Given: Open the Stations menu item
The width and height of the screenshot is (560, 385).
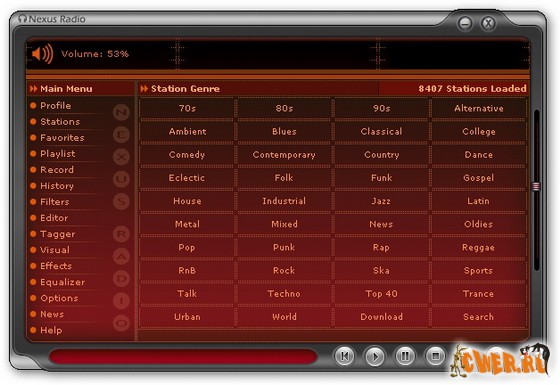Looking at the screenshot, I should pos(60,121).
